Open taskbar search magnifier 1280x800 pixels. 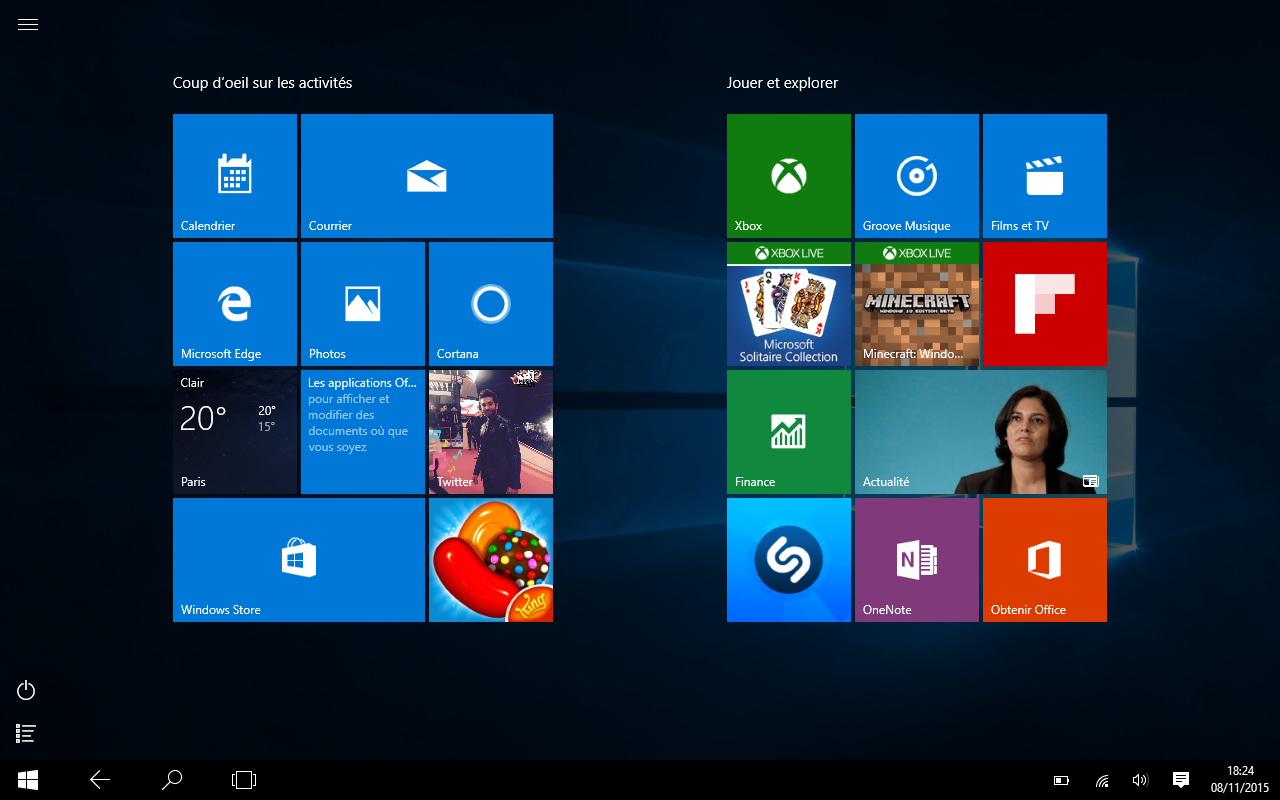pyautogui.click(x=172, y=780)
